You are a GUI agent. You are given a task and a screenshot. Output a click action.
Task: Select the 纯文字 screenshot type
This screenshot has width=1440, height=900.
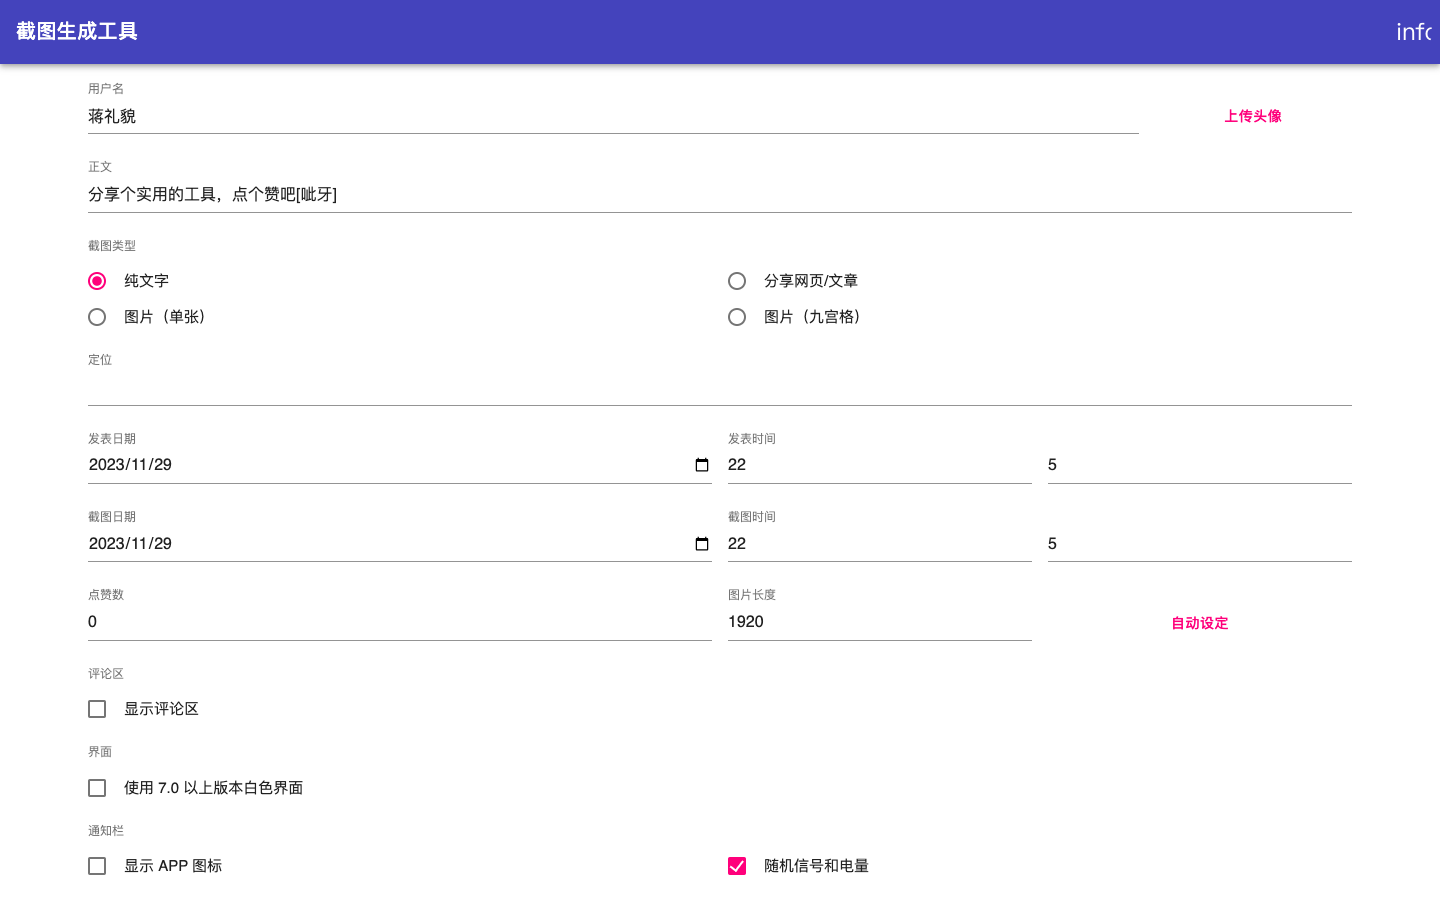coord(97,281)
